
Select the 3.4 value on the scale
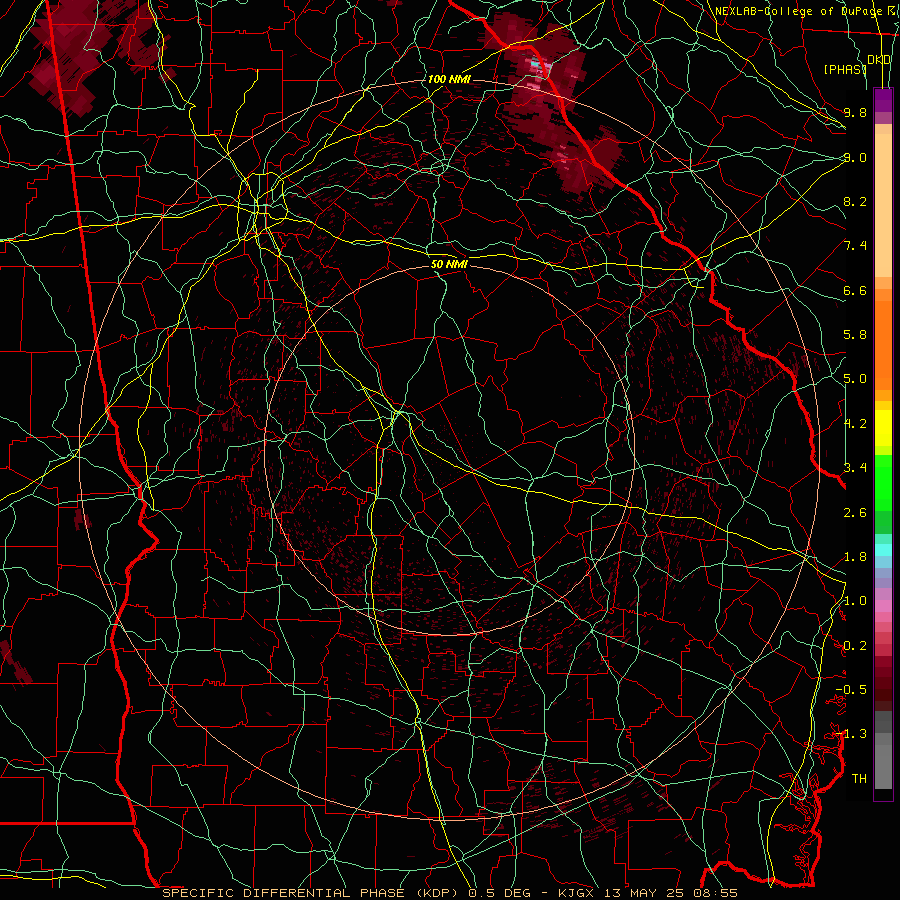pyautogui.click(x=855, y=468)
